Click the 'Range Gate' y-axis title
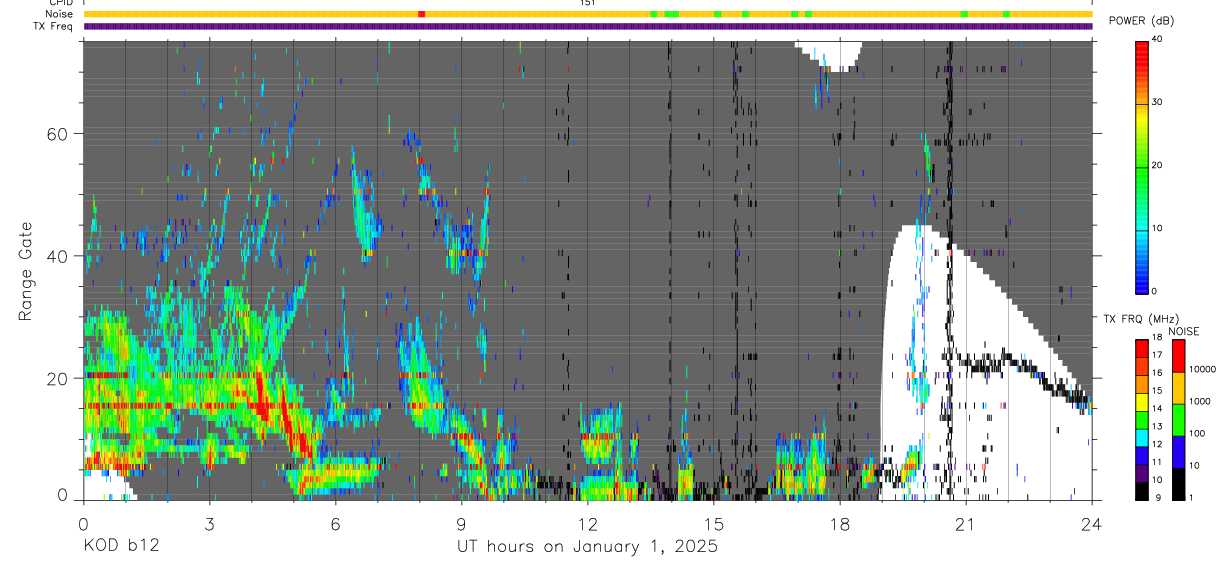The height and width of the screenshot is (567, 1228). 27,271
